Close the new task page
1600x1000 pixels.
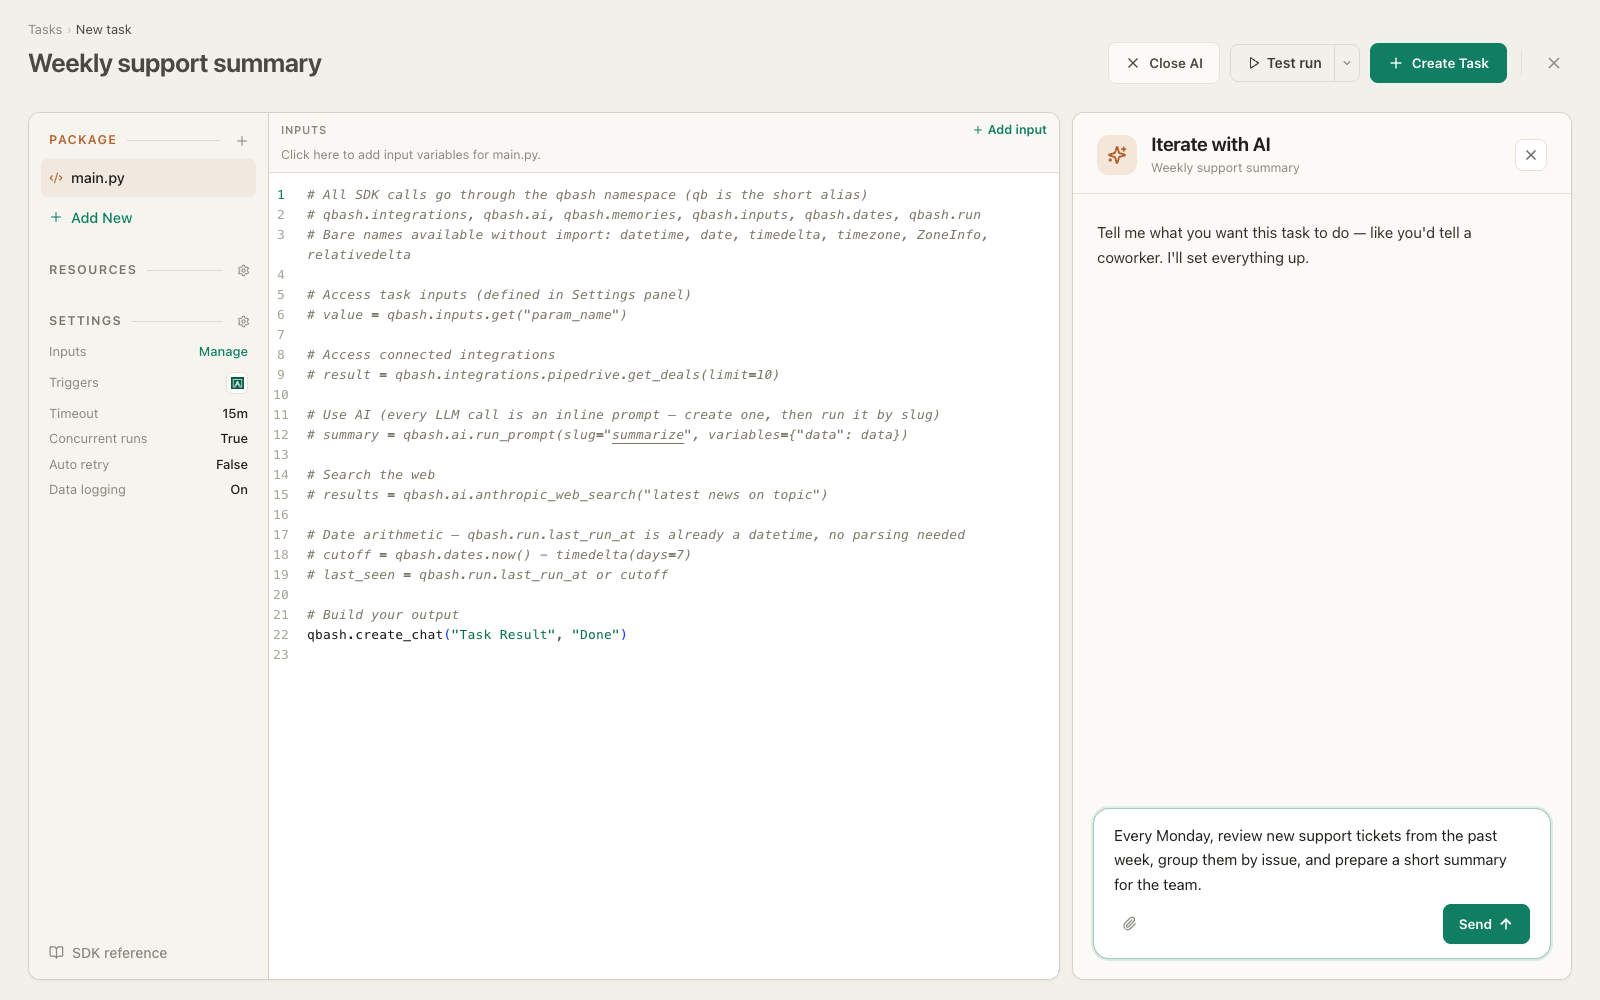coord(1554,63)
